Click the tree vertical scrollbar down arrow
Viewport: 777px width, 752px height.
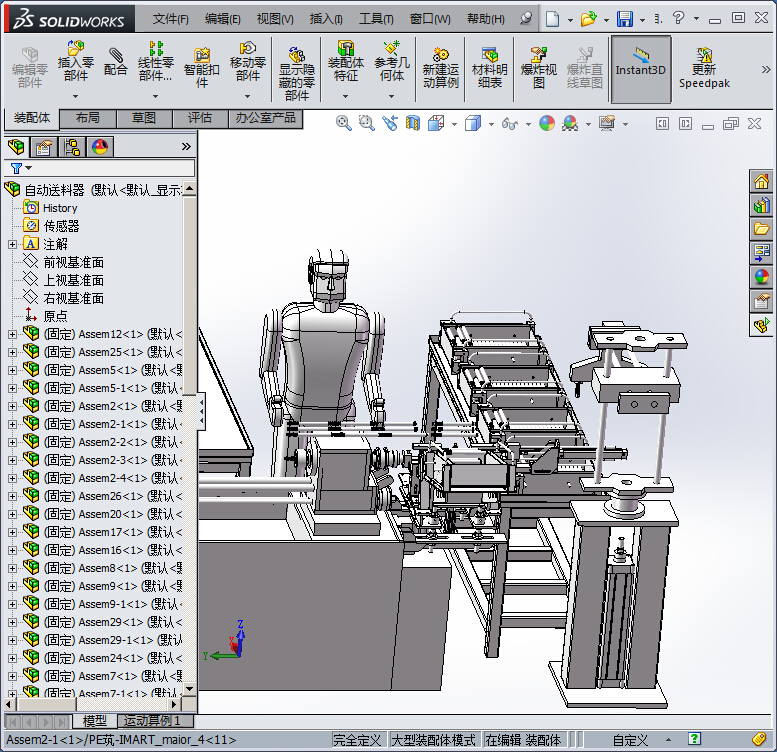pyautogui.click(x=189, y=689)
